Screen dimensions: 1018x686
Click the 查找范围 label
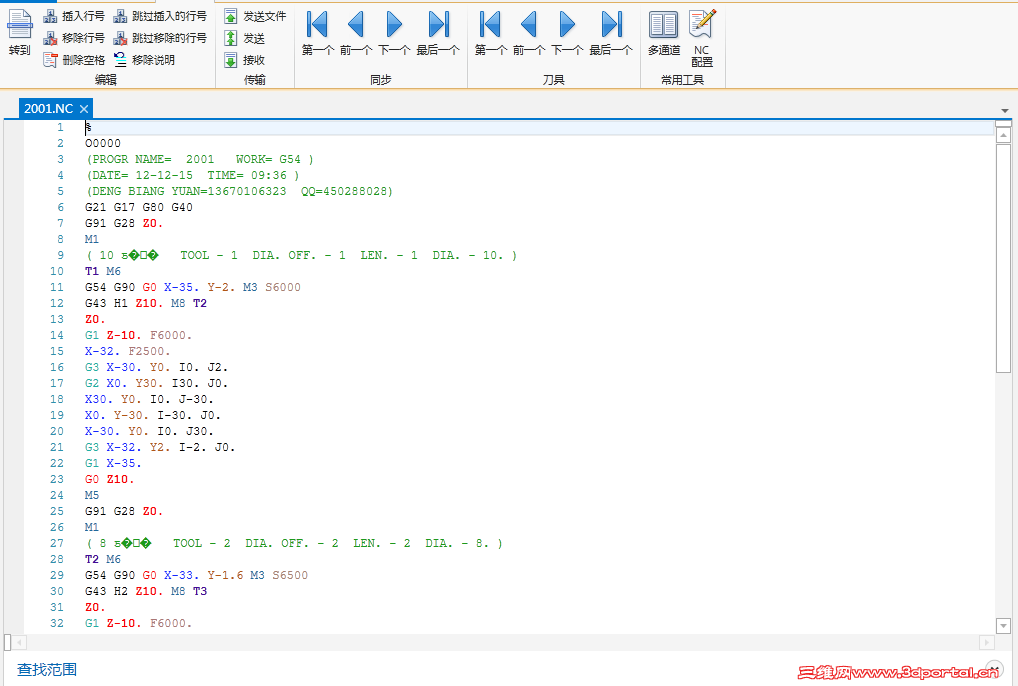coord(47,669)
